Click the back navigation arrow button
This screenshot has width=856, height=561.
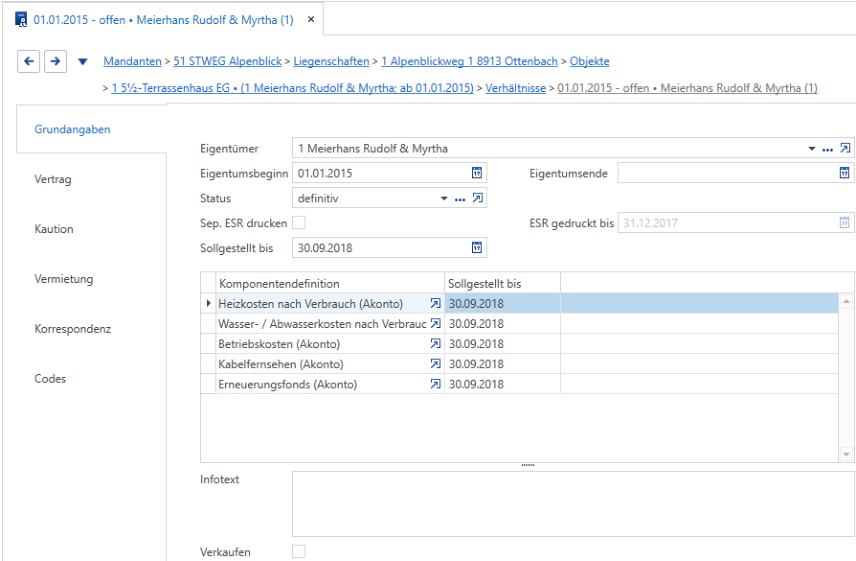pyautogui.click(x=28, y=61)
